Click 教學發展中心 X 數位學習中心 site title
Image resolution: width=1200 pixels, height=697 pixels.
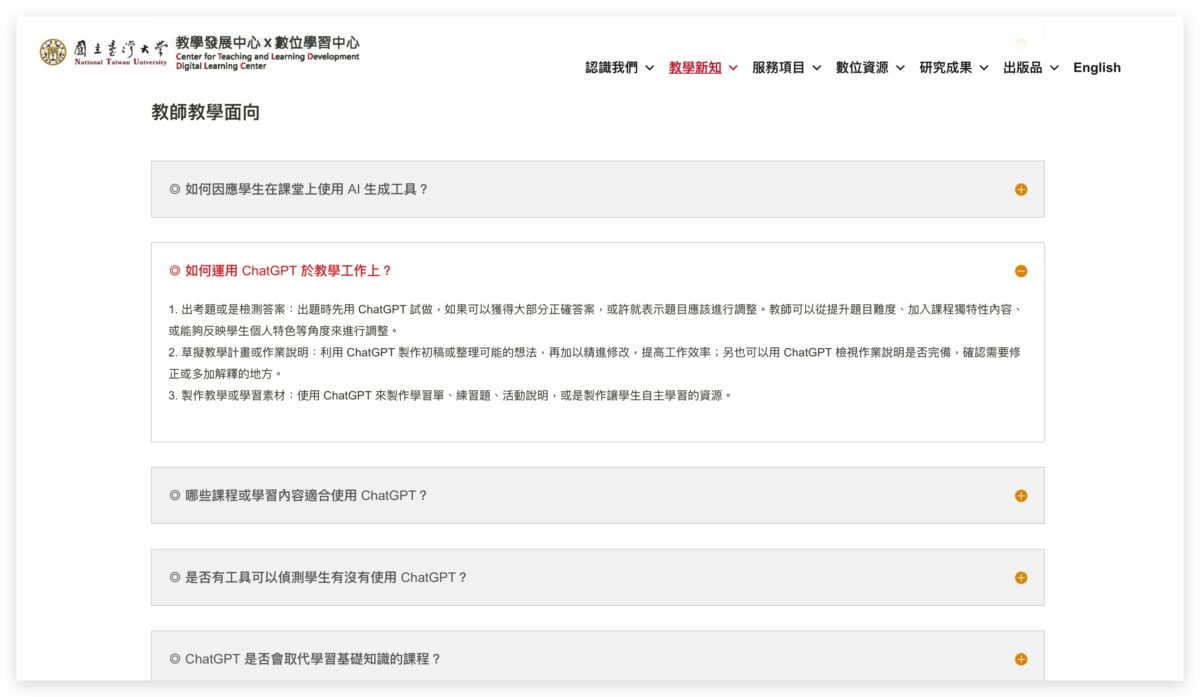coord(267,43)
